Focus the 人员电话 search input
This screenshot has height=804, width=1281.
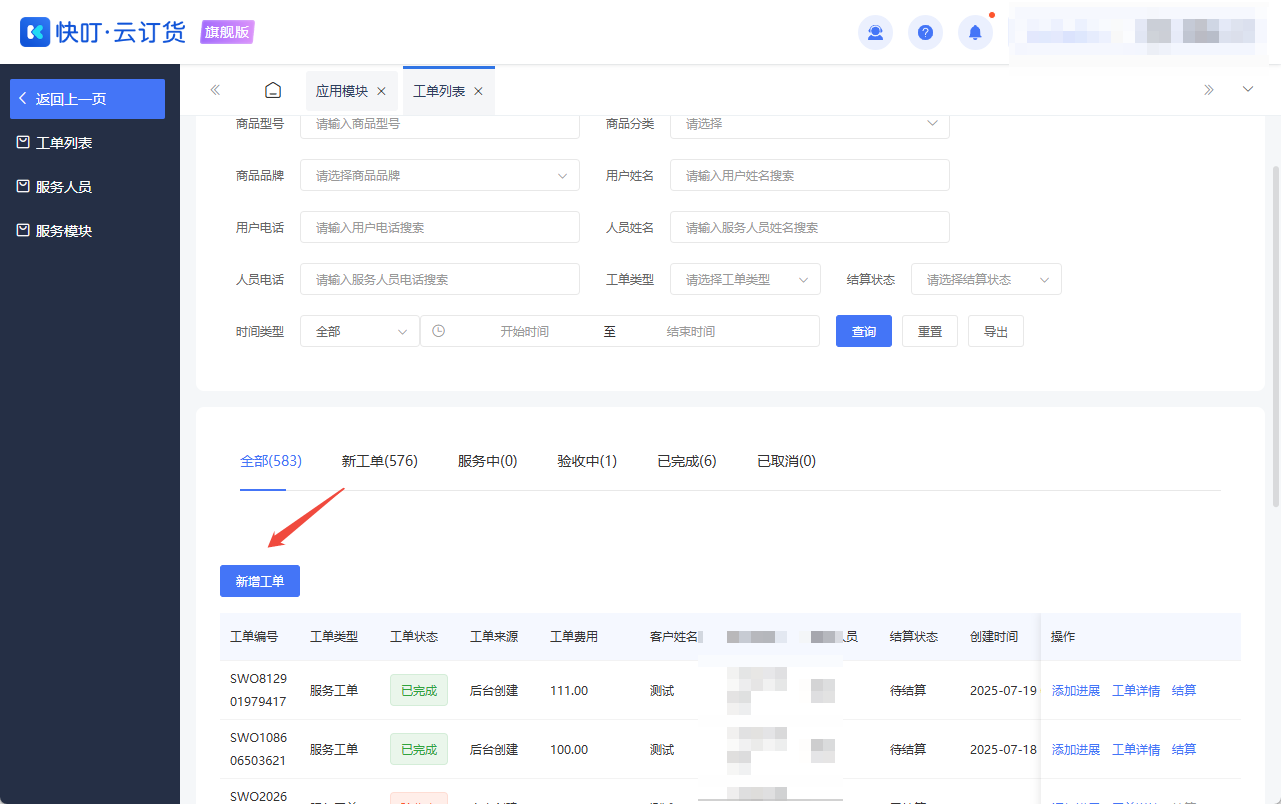(440, 279)
